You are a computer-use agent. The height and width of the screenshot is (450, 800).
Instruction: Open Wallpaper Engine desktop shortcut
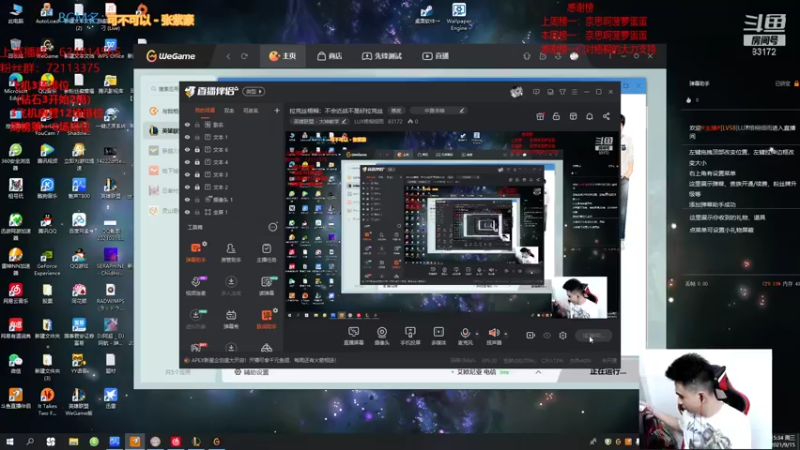[x=458, y=16]
